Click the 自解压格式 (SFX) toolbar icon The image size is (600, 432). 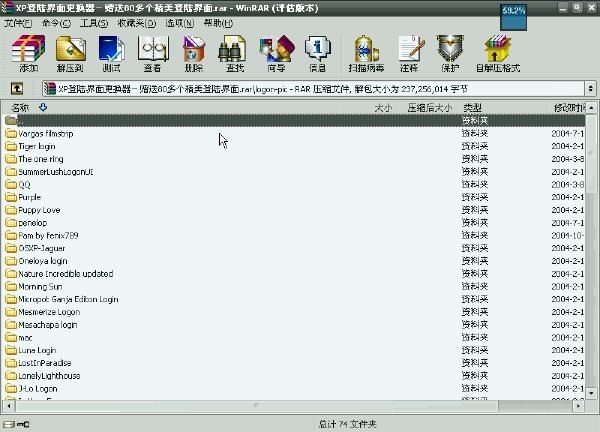(x=498, y=54)
